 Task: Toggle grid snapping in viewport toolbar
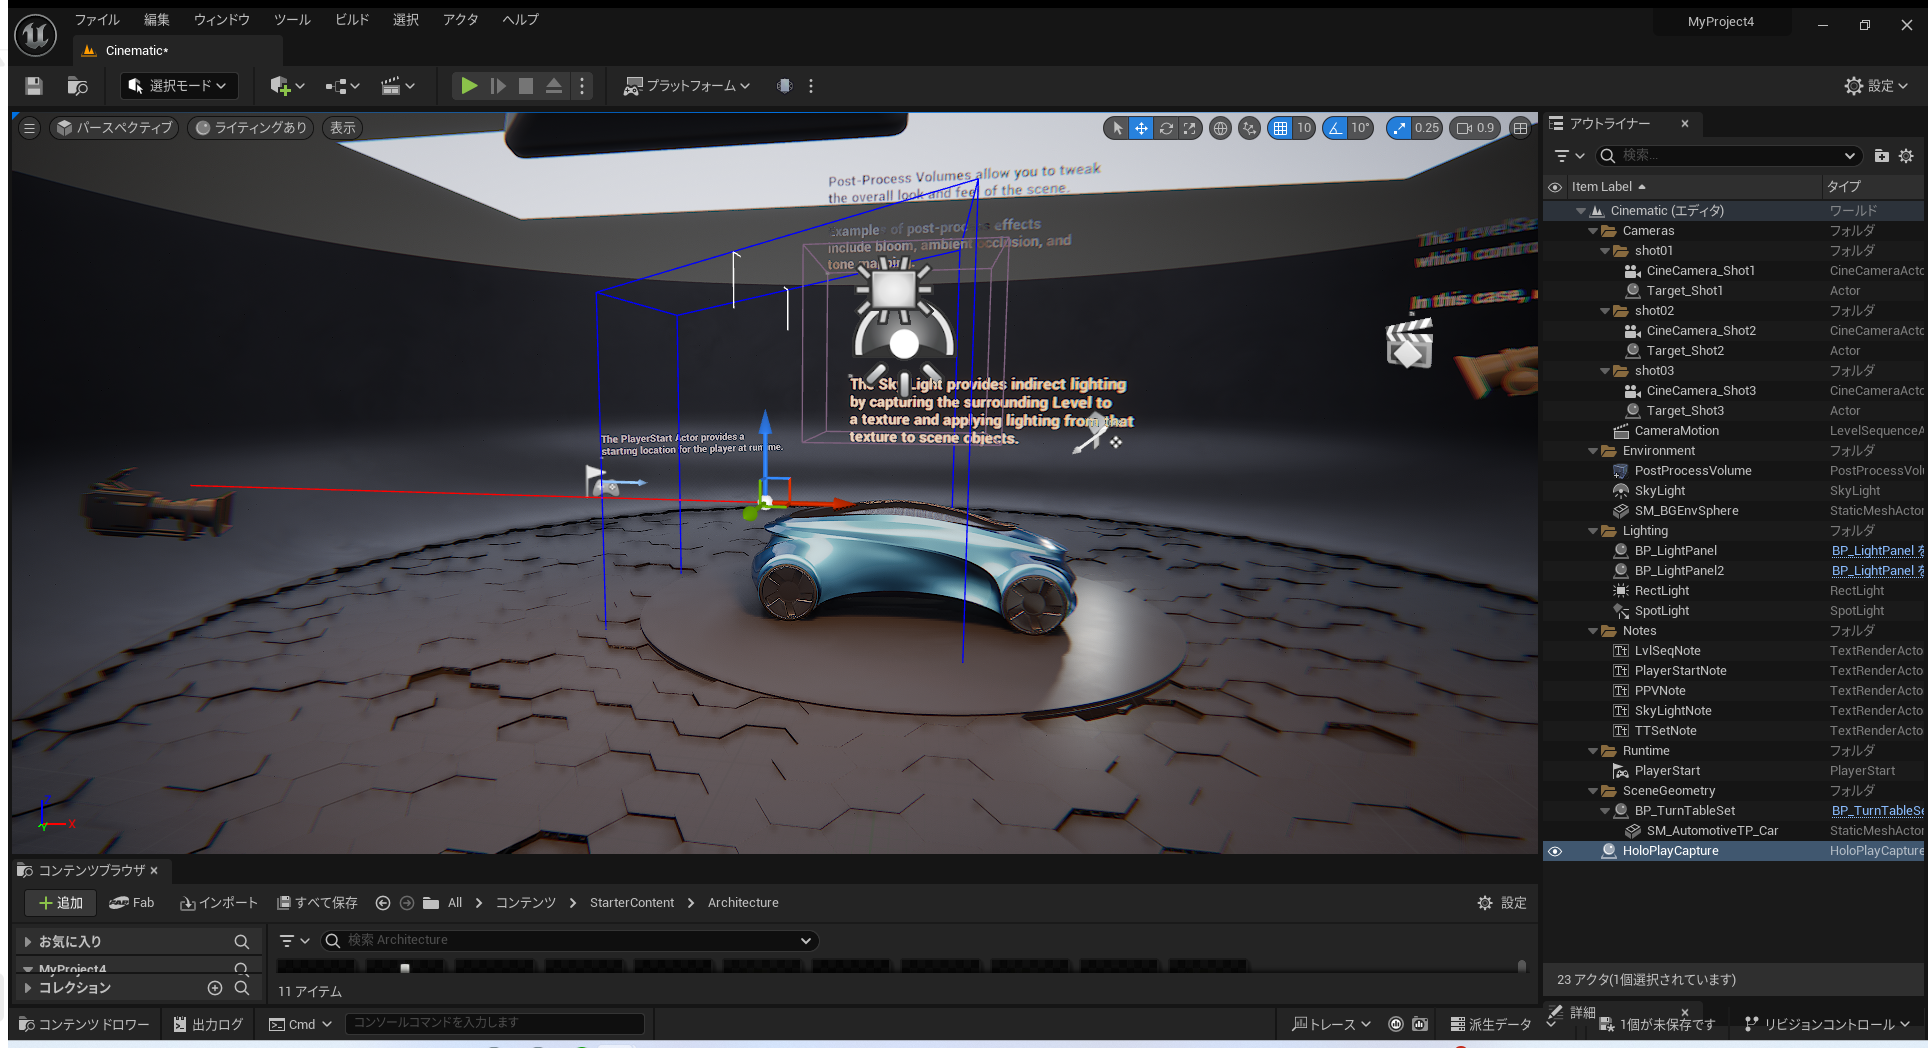pyautogui.click(x=1280, y=128)
